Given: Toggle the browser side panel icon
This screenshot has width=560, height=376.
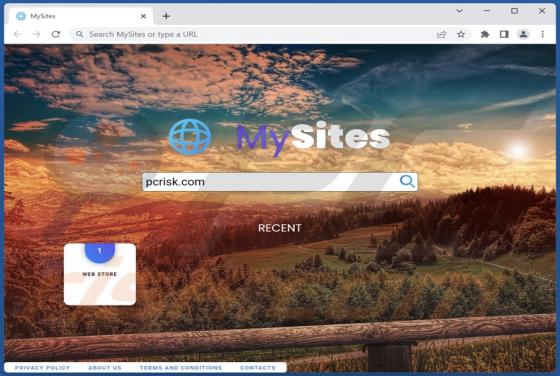Looking at the screenshot, I should [504, 34].
